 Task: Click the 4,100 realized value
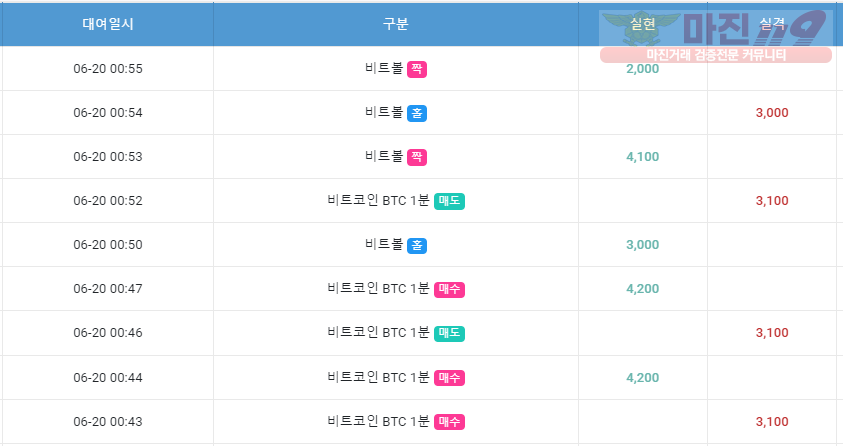click(642, 157)
